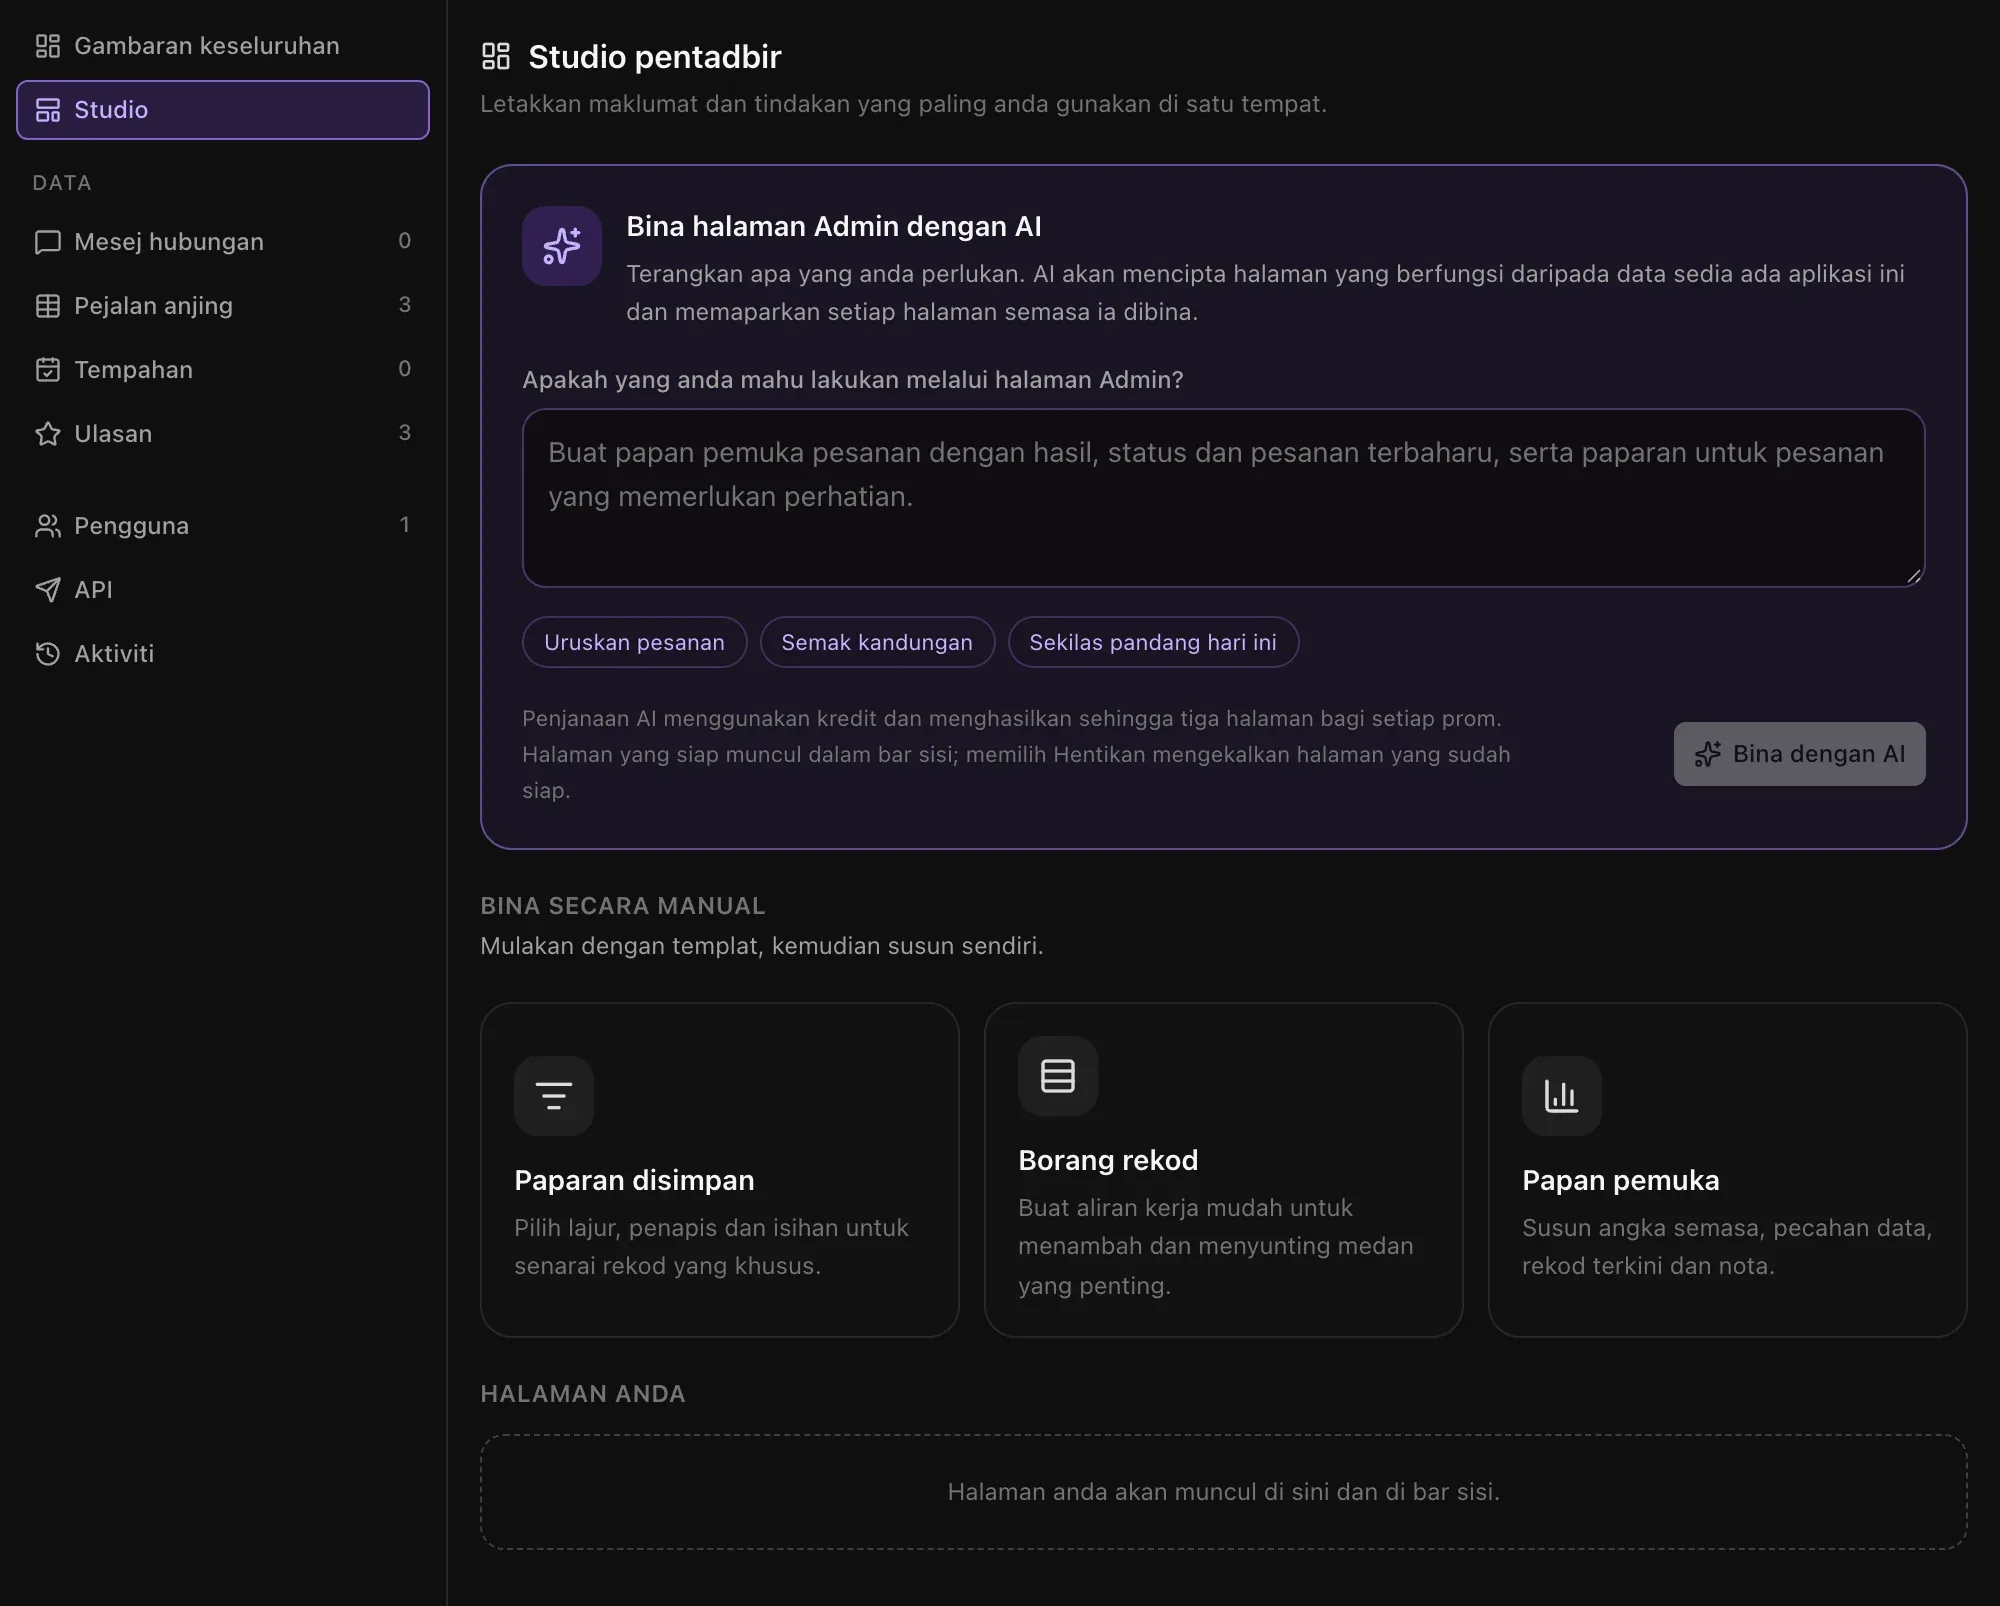The image size is (2000, 1606).
Task: Click 'Halaman anda akan muncul di sini' placeholder
Action: (1224, 1492)
